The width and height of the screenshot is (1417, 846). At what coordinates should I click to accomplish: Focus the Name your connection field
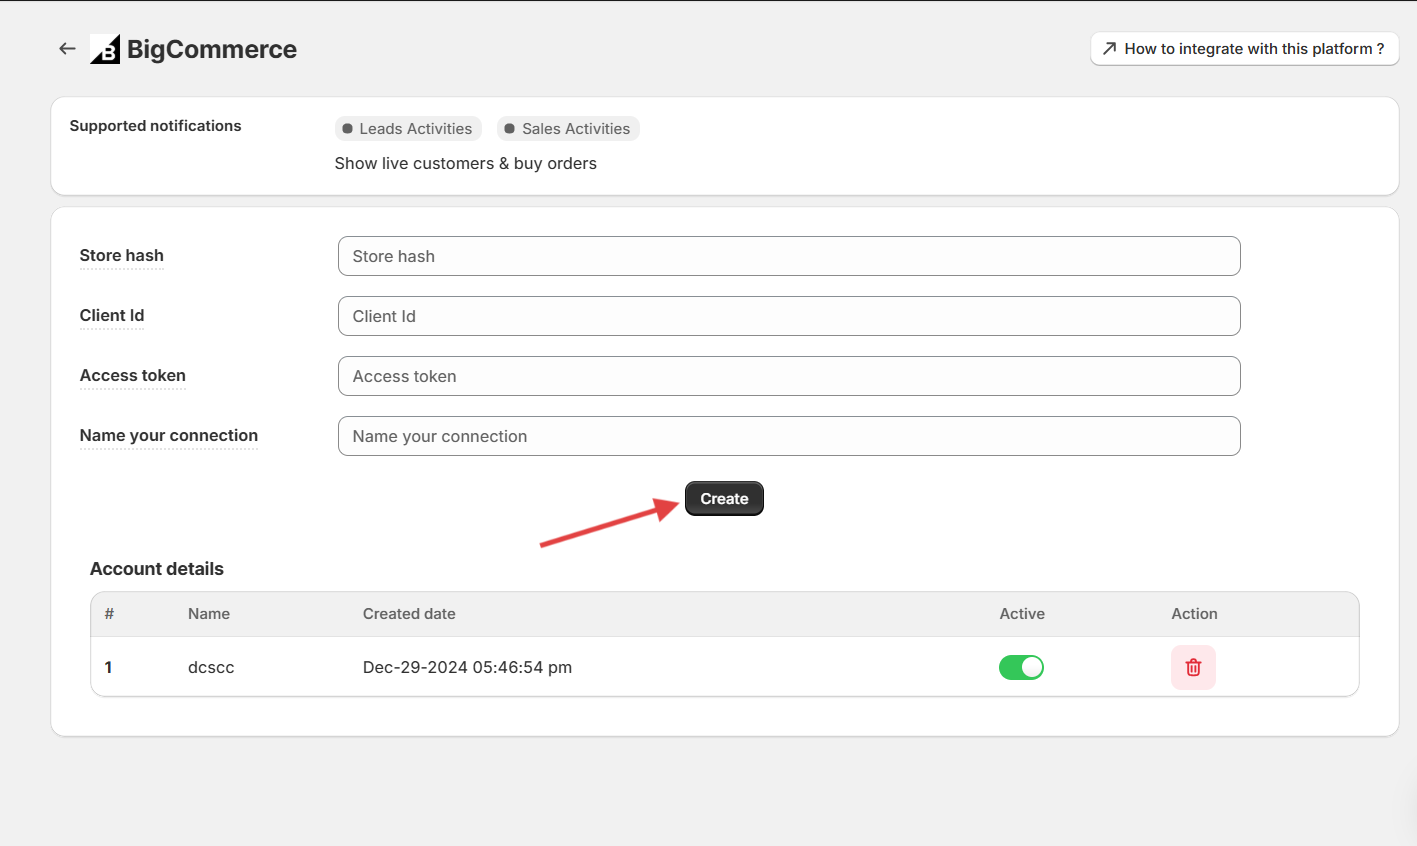pos(789,436)
